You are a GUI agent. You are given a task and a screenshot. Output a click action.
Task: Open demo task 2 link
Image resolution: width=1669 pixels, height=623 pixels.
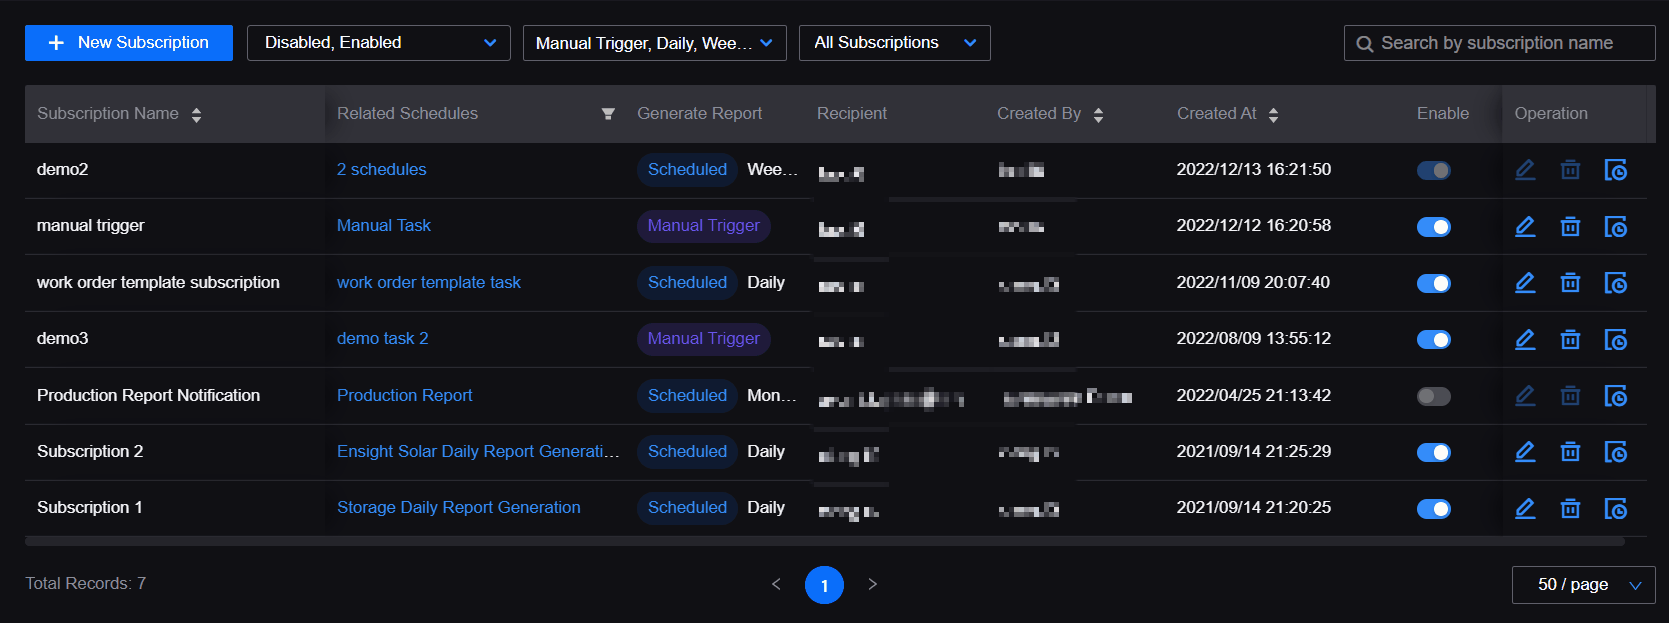(383, 339)
